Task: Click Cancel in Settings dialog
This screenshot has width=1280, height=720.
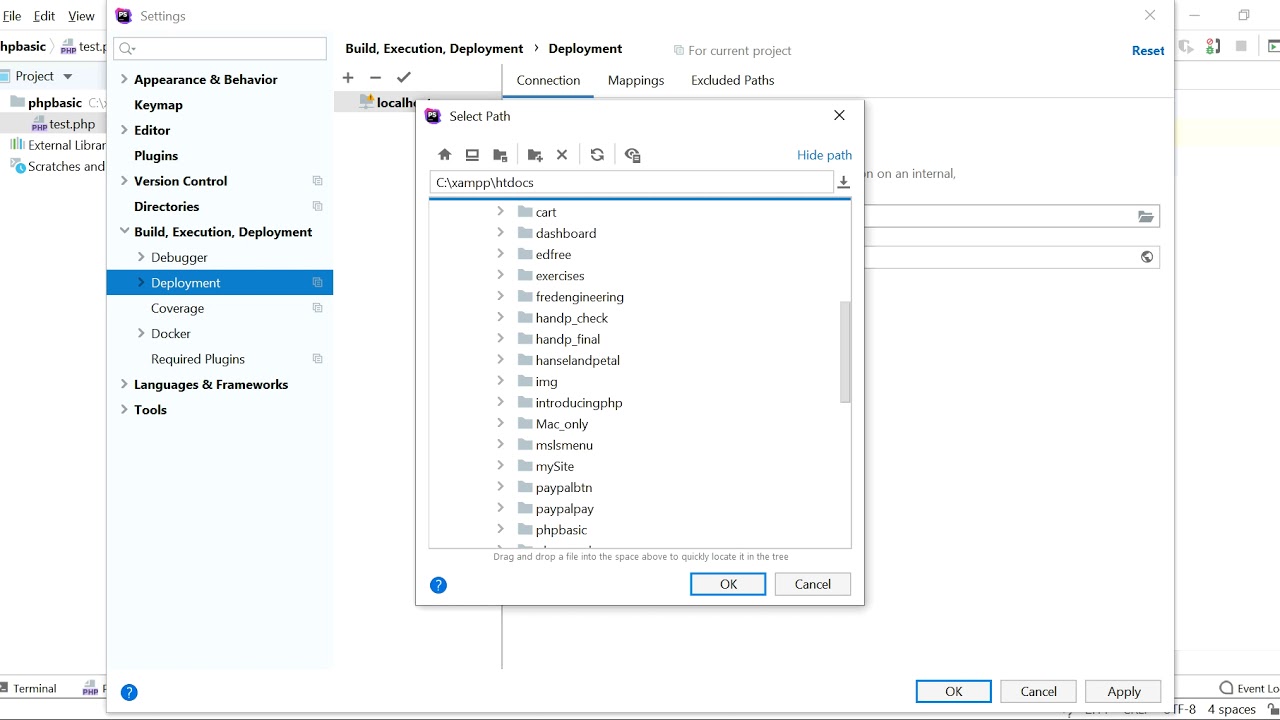Action: click(x=1039, y=692)
